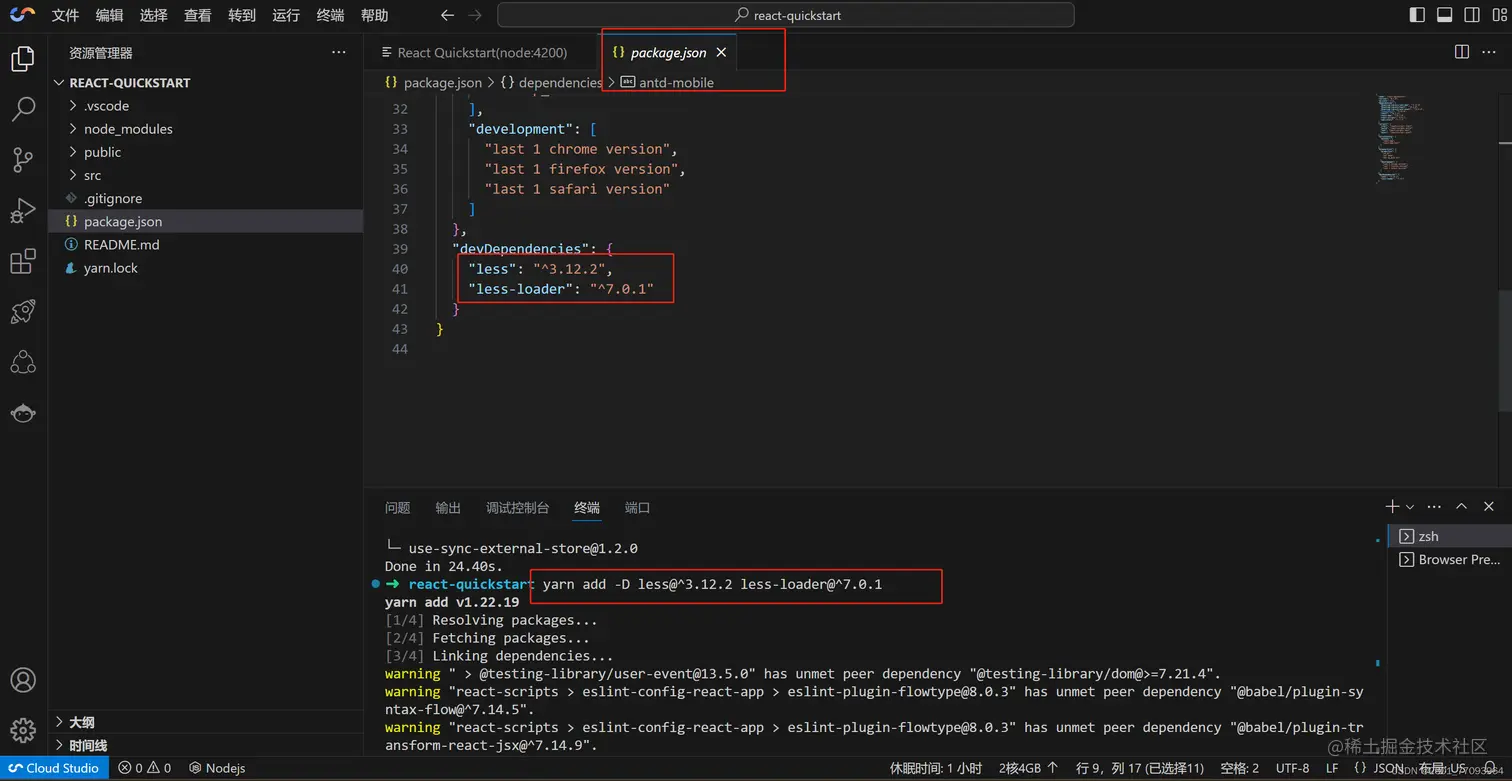1512x781 pixels.
Task: Switch to the 输出 panel tab
Action: point(448,507)
